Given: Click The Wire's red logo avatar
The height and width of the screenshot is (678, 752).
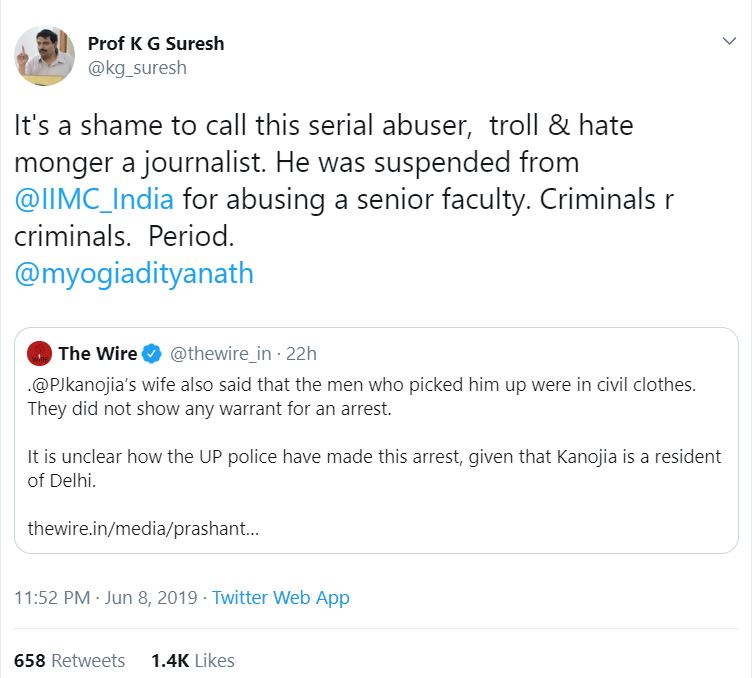Looking at the screenshot, I should pyautogui.click(x=40, y=354).
